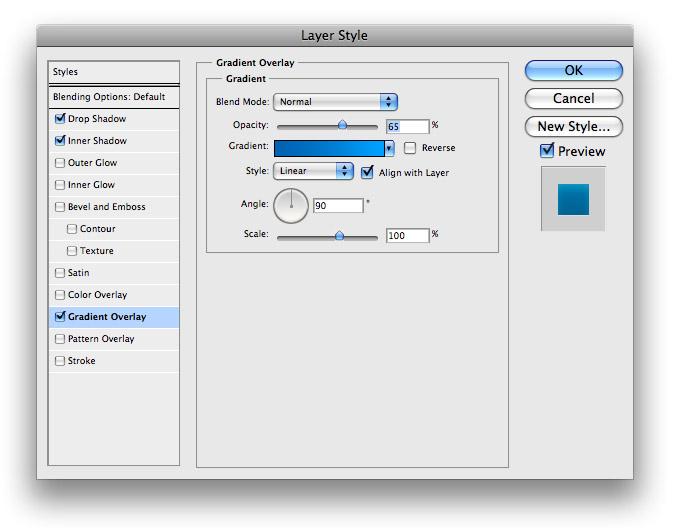Click the blue preview swatch thumbnail
Image resolution: width=674 pixels, height=531 pixels.
[573, 200]
